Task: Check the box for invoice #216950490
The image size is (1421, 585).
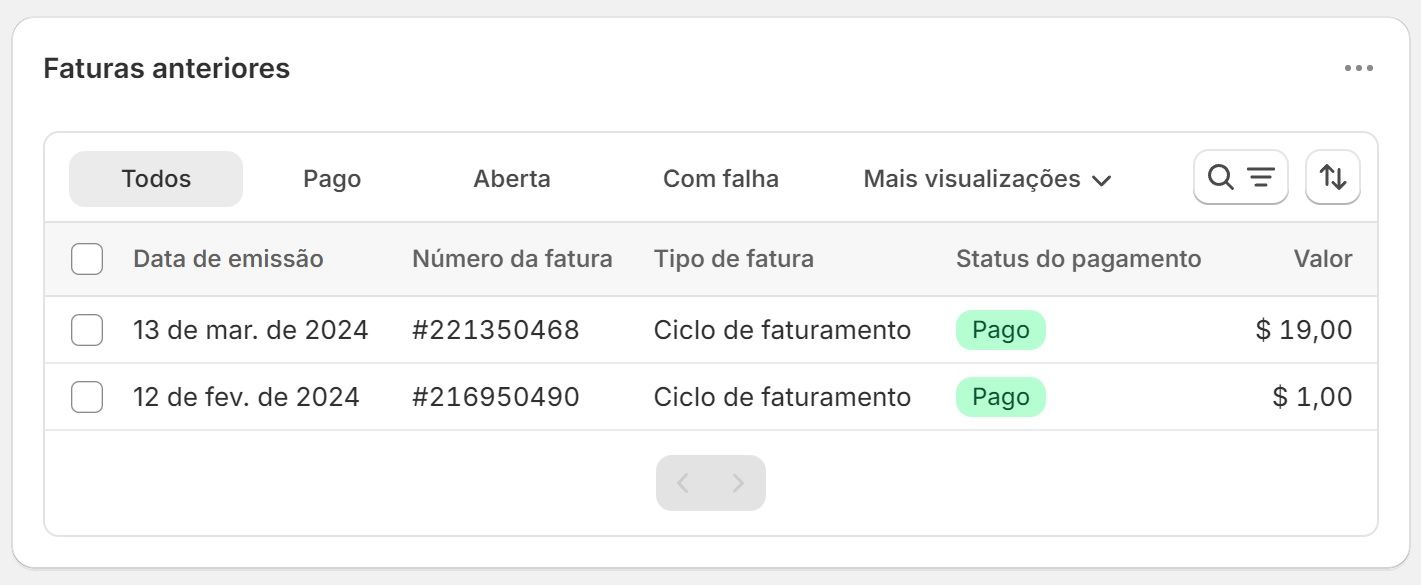Action: [87, 397]
